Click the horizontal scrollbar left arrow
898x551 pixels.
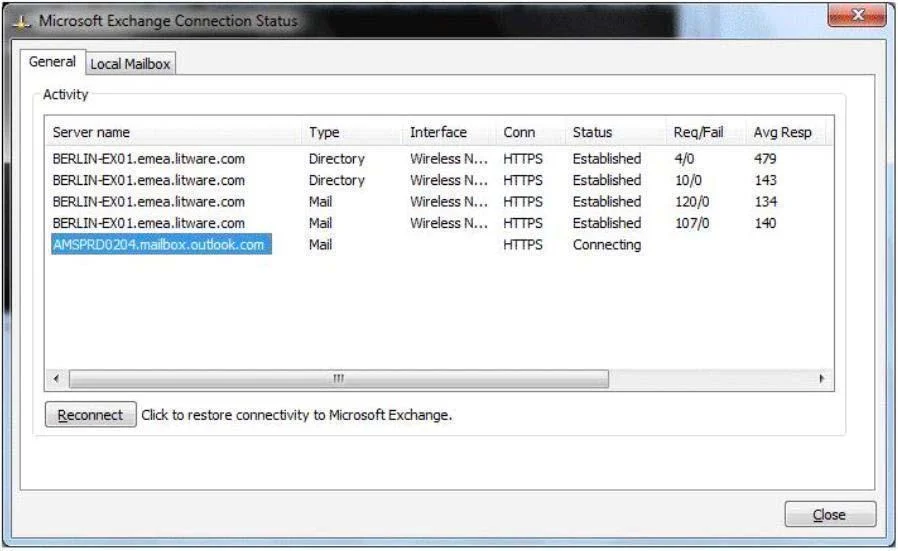tap(56, 379)
